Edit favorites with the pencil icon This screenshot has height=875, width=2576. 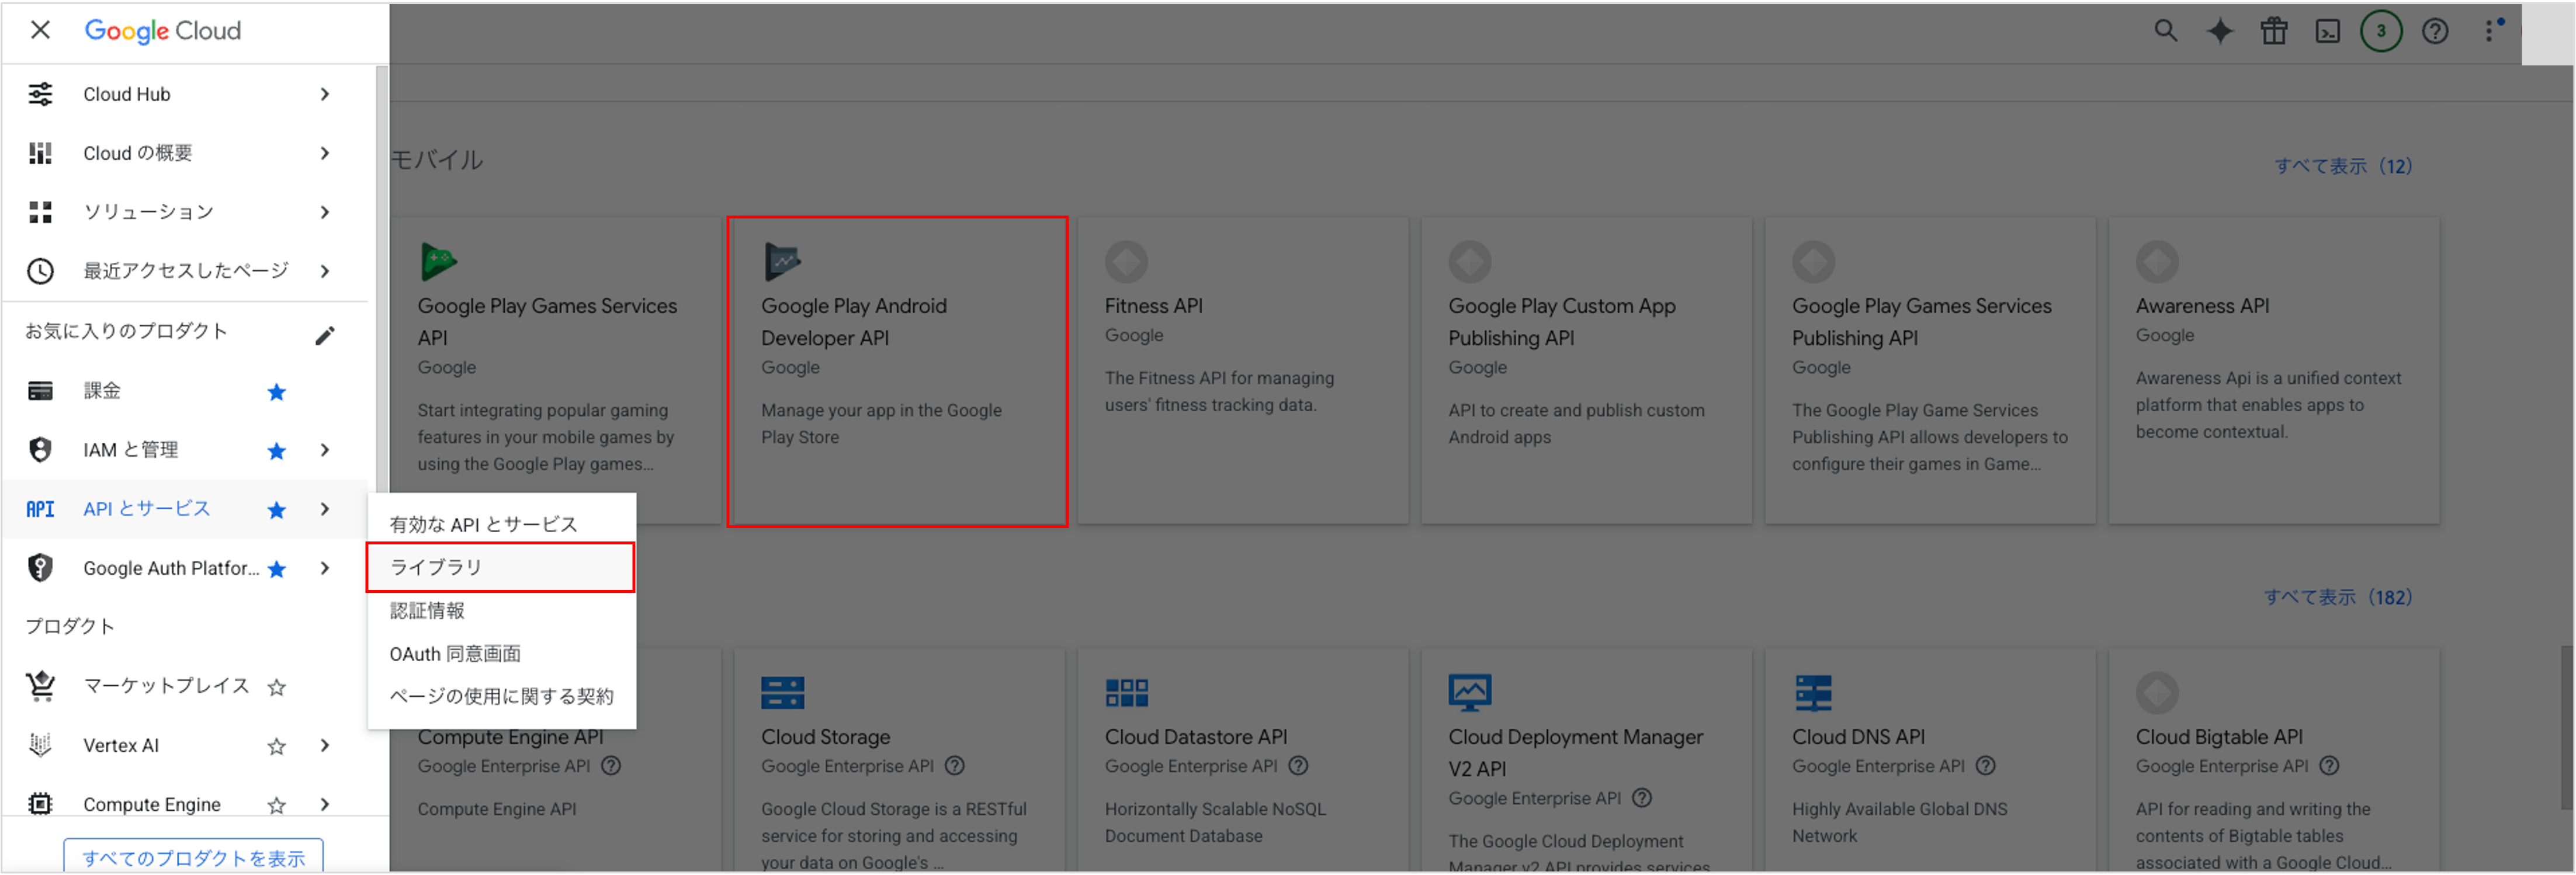pyautogui.click(x=325, y=336)
